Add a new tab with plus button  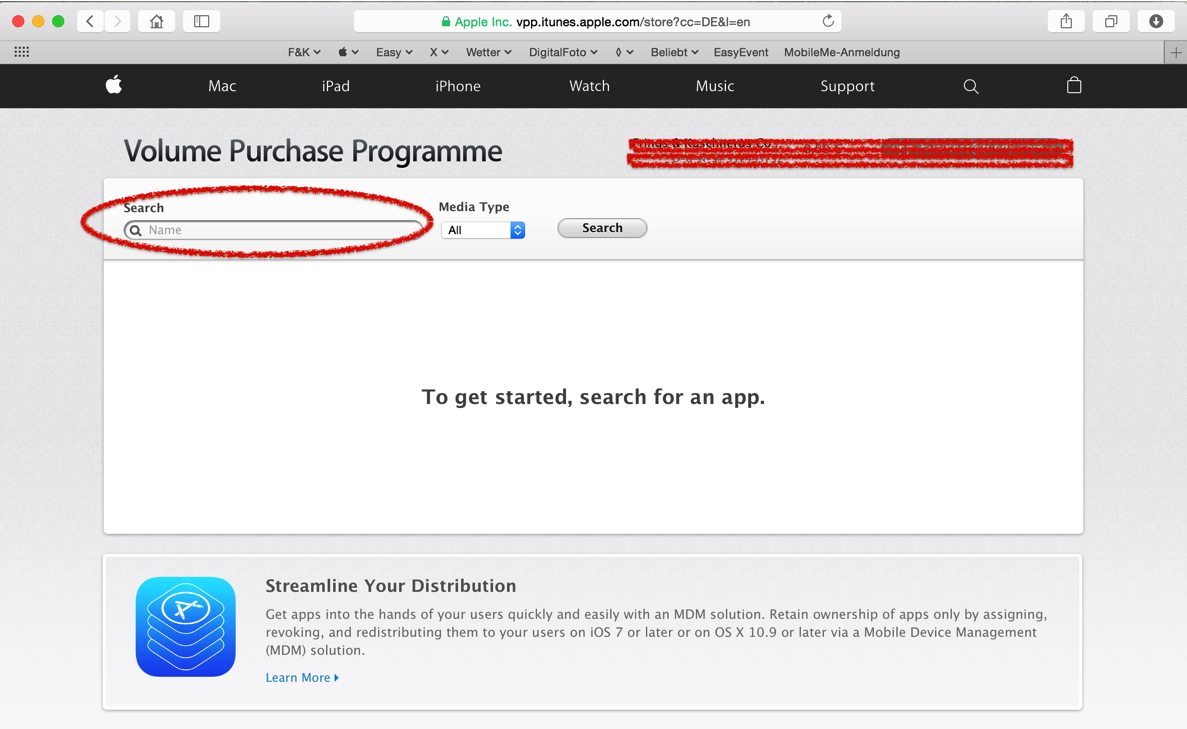click(x=1176, y=52)
